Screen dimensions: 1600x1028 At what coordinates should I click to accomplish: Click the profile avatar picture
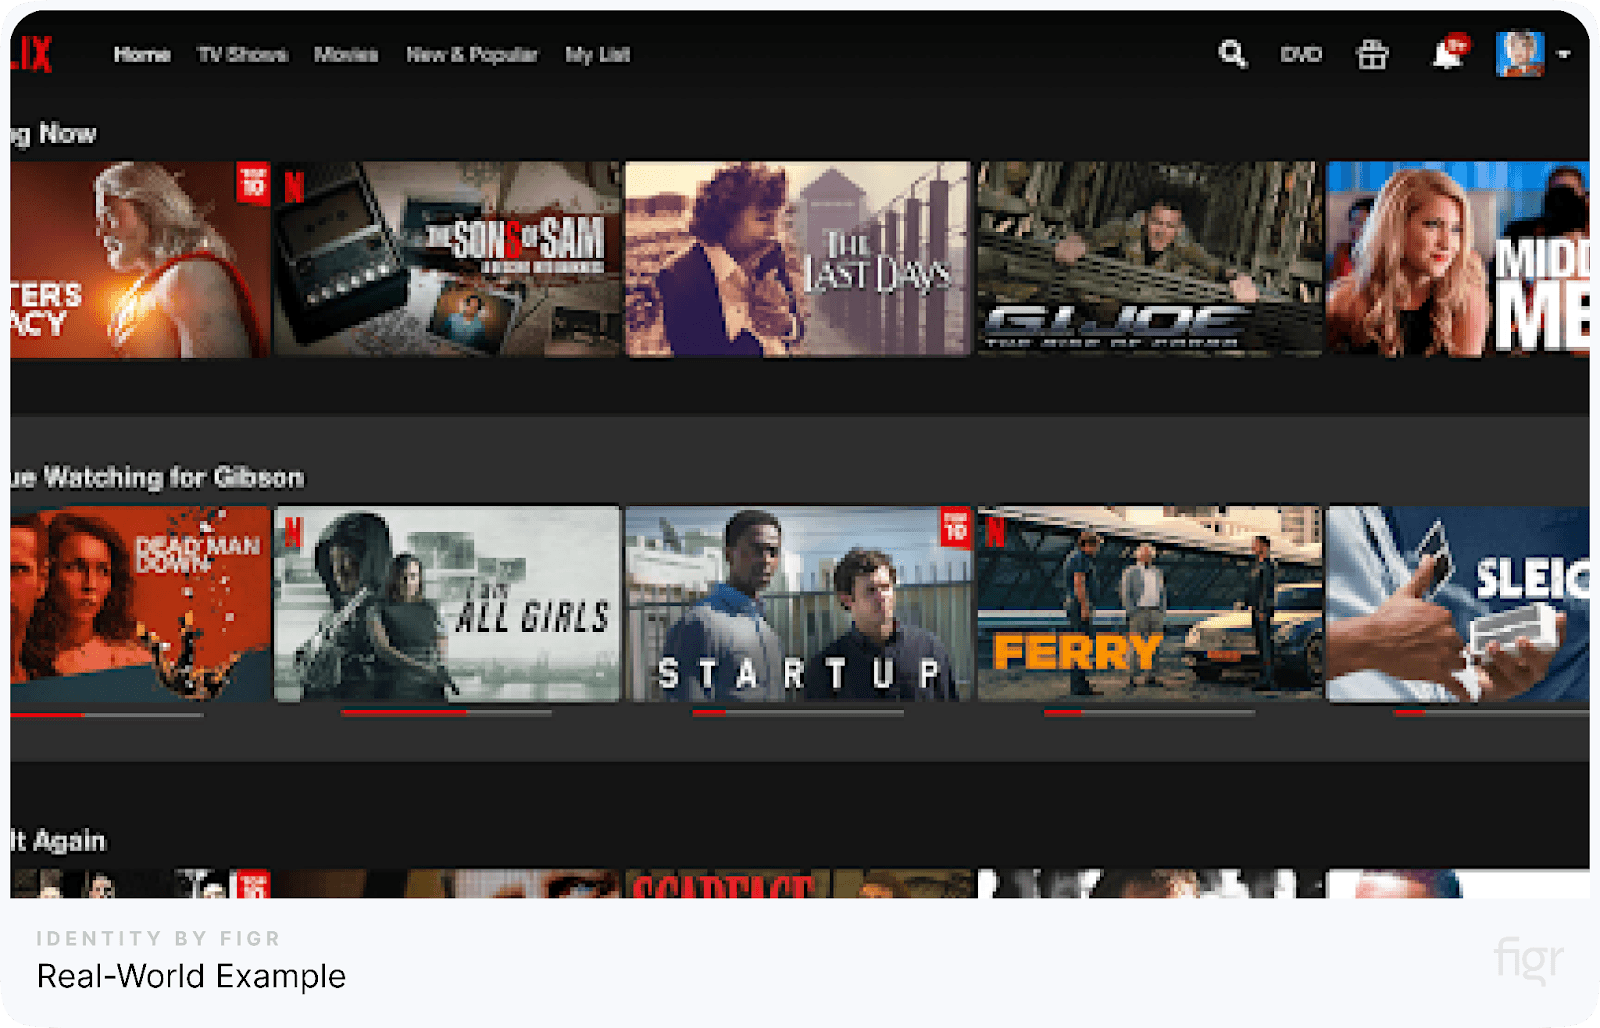[1519, 54]
